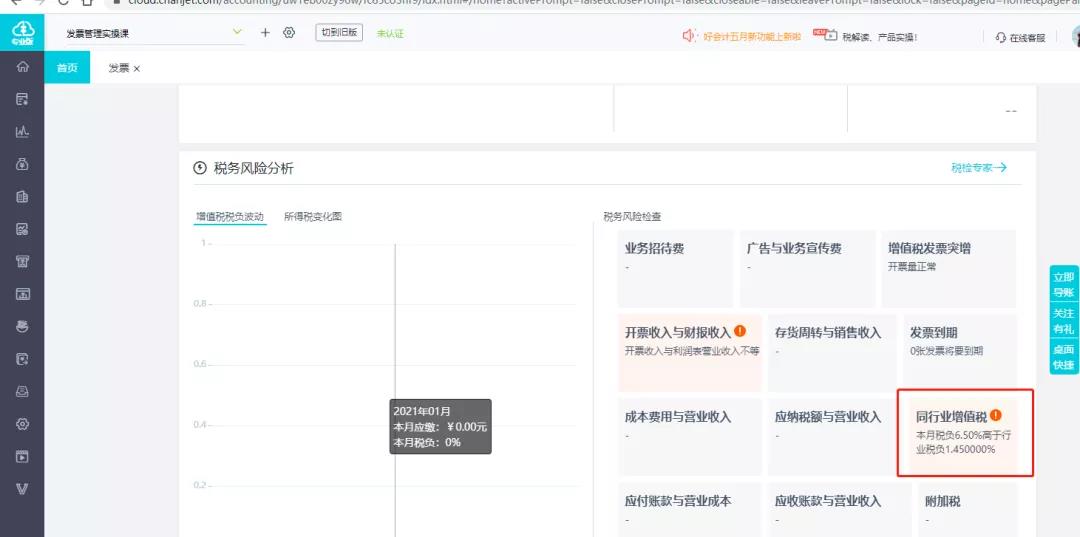Select the 所得税变化图 chart tab
This screenshot has height=537, width=1080.
tap(312, 216)
